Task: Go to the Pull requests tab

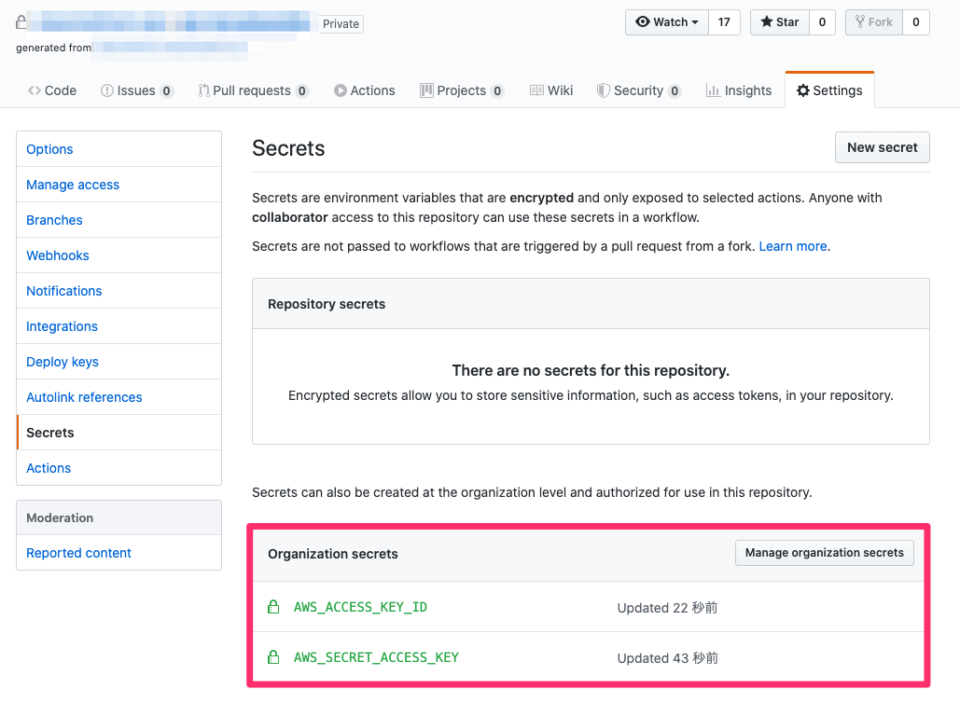Action: tap(253, 91)
